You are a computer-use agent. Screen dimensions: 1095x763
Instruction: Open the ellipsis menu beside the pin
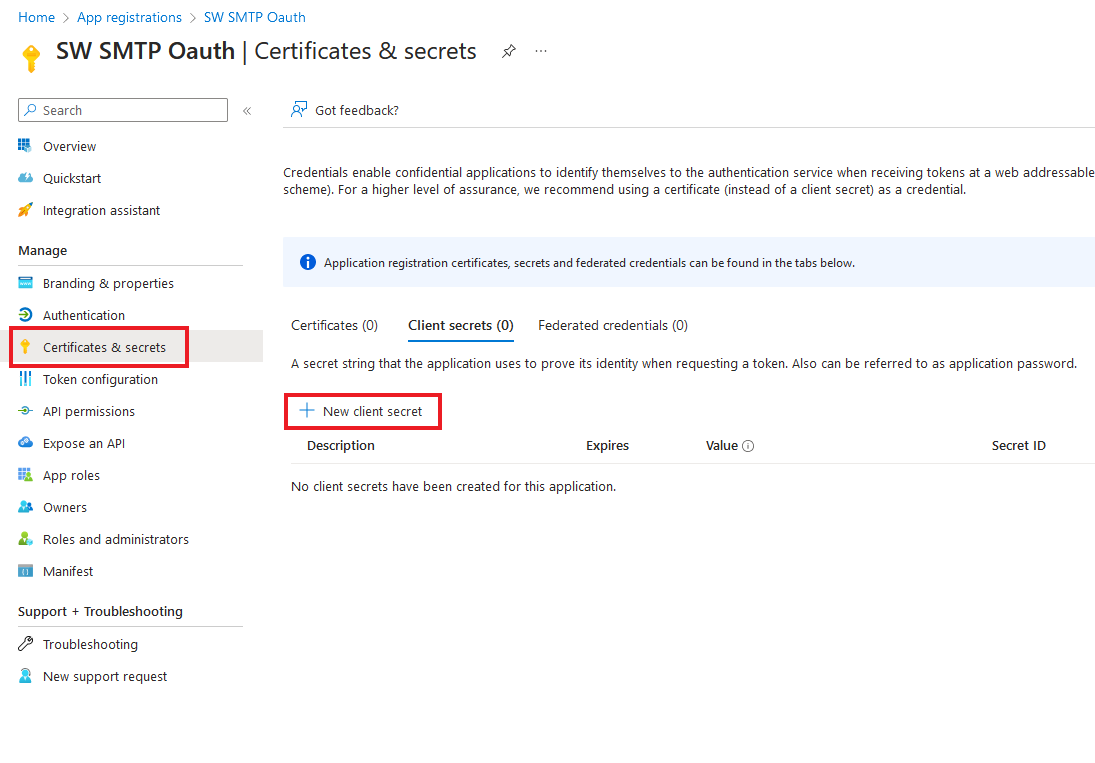tap(541, 51)
